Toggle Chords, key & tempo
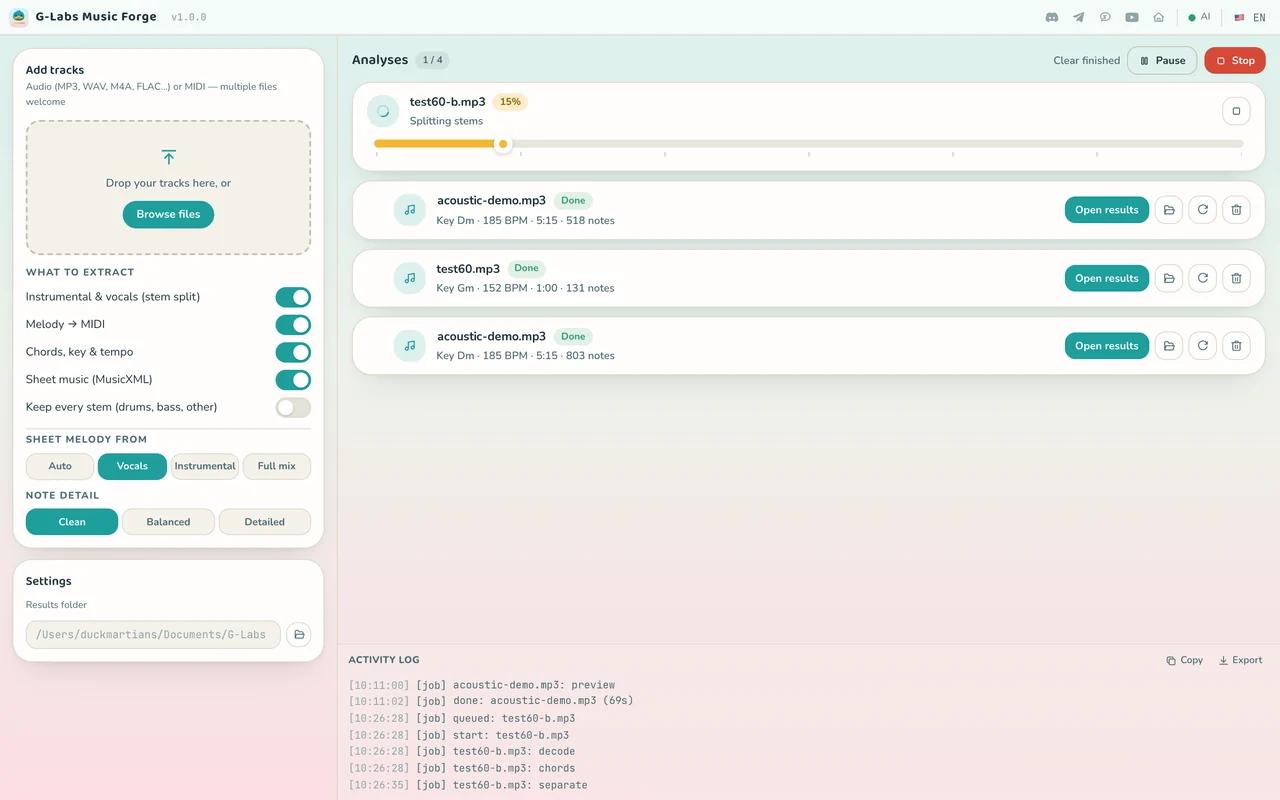Screen dimensions: 1280x800 pos(293,352)
